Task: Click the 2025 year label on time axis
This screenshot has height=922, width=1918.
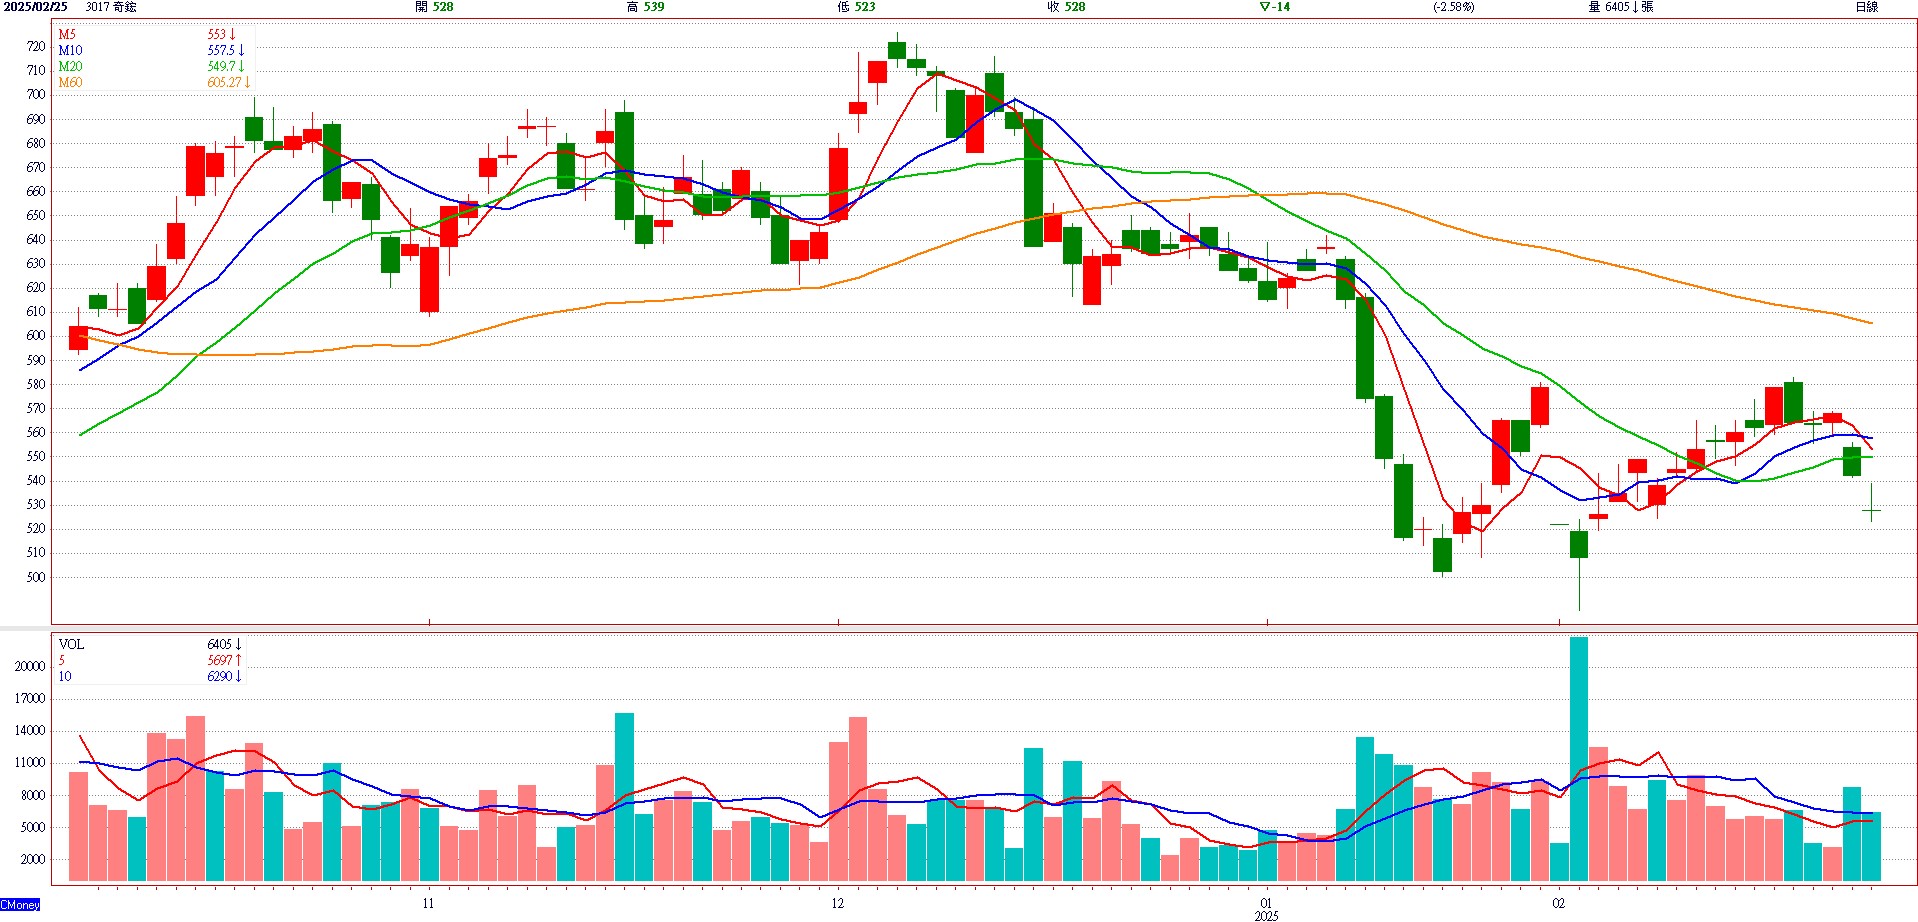Action: tap(1266, 915)
